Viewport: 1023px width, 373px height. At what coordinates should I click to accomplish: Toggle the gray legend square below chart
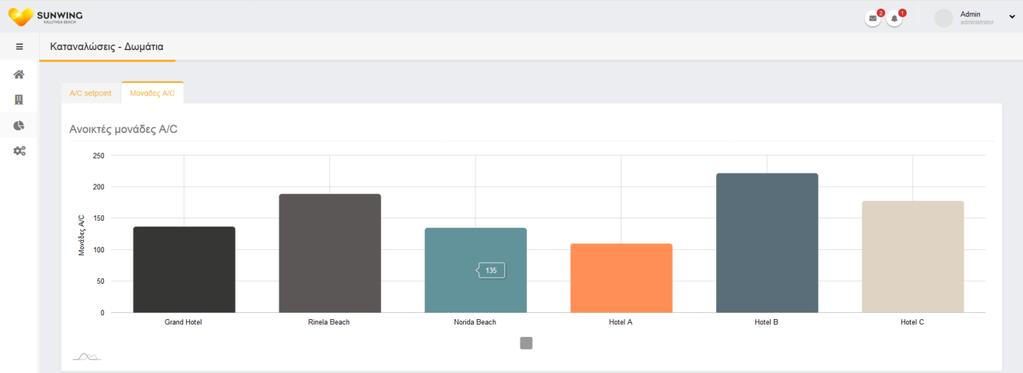click(527, 343)
